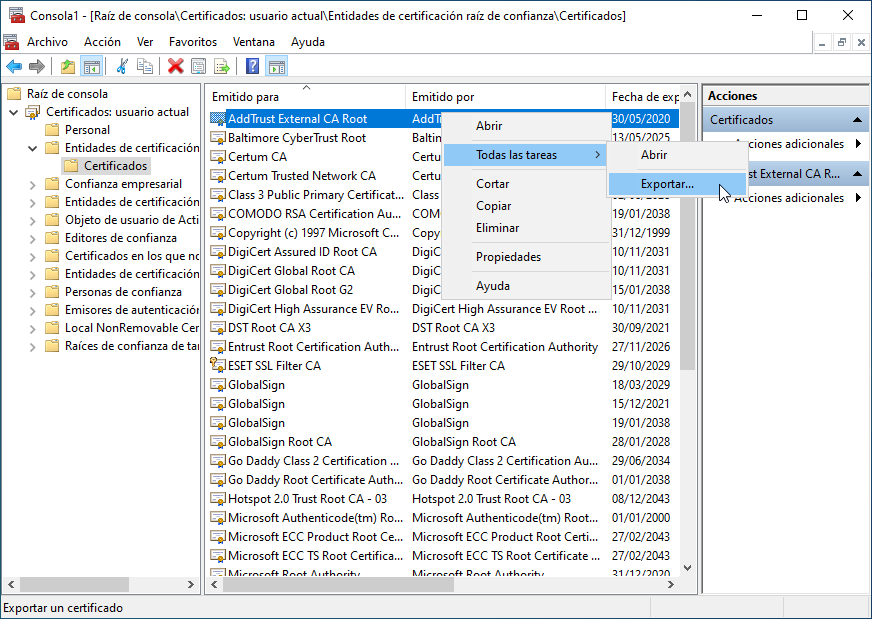Click the console icon left of Archivo menu
Screen dimensions: 872x619
(x=11, y=42)
